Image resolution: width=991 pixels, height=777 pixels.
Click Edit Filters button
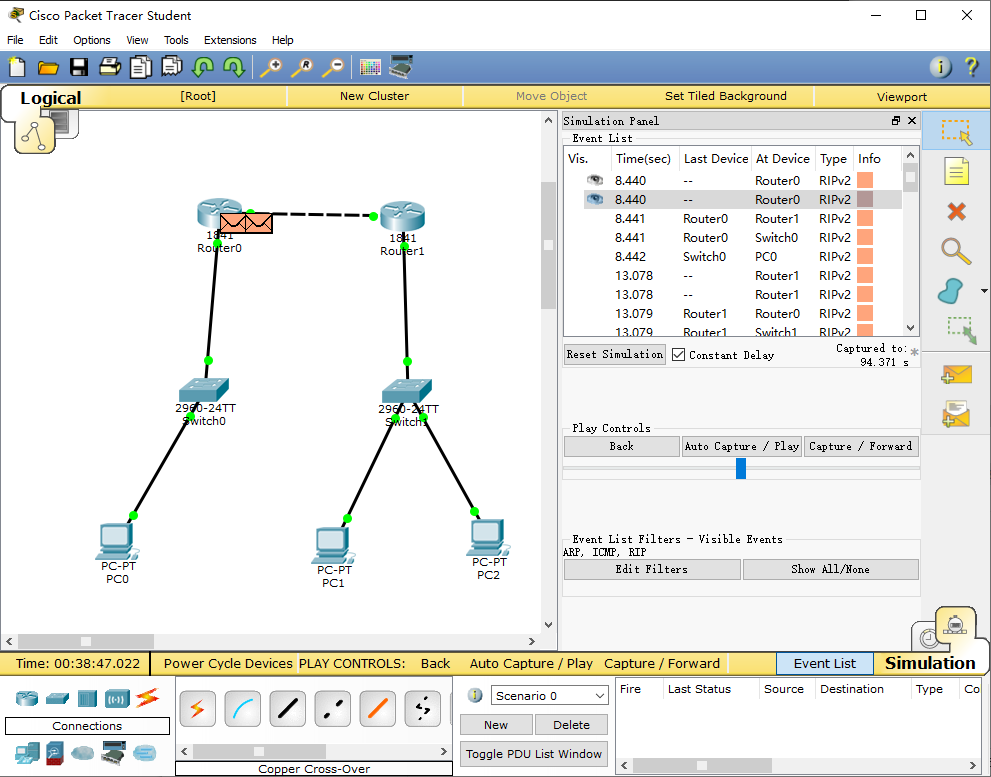click(652, 569)
